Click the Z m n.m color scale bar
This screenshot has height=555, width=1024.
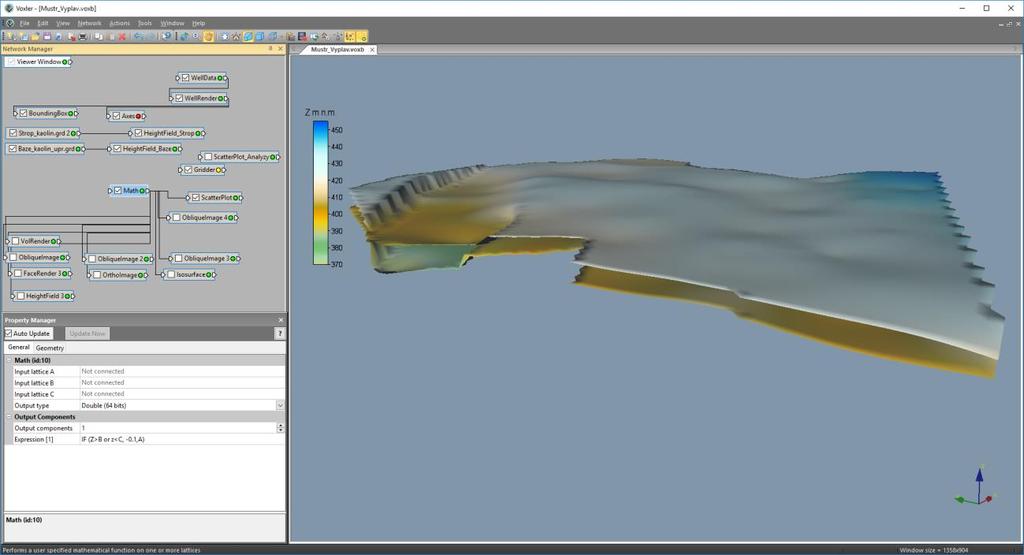[x=320, y=193]
